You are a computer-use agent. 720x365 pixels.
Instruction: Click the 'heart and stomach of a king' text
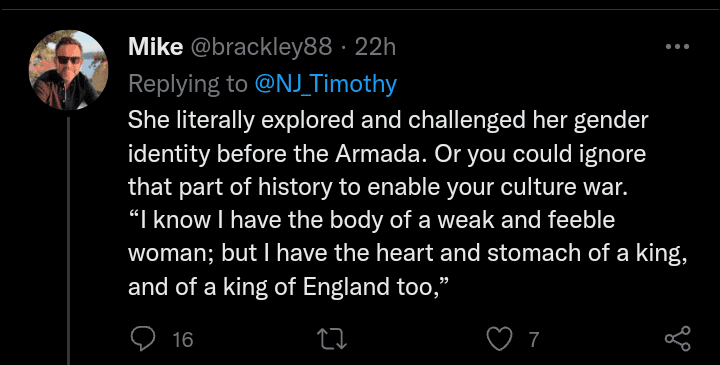pyautogui.click(x=531, y=254)
